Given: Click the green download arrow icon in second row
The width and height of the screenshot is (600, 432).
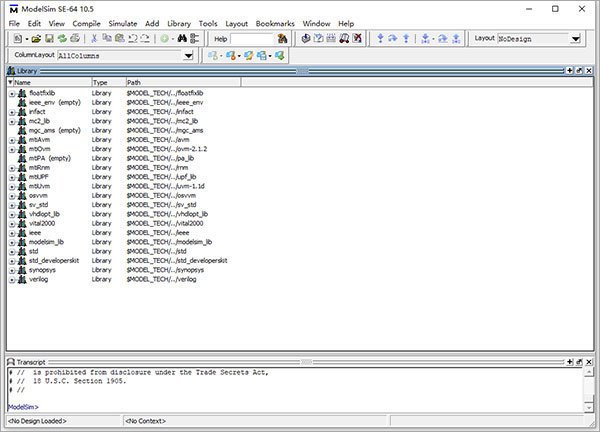Looking at the screenshot, I should tap(280, 56).
